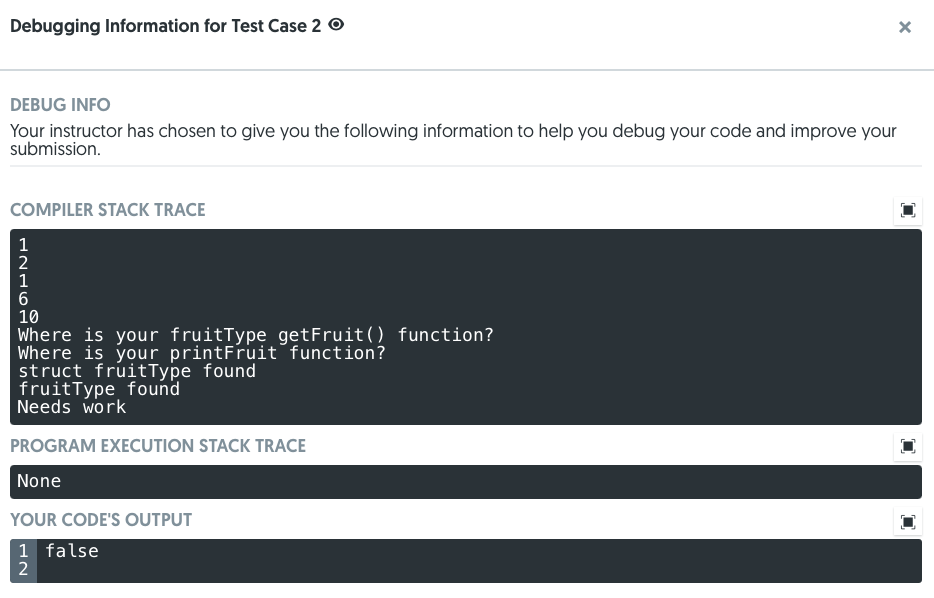Viewport: 934px width, 598px height.
Task: Click the COMPILER STACK TRACE heading
Action: (107, 210)
